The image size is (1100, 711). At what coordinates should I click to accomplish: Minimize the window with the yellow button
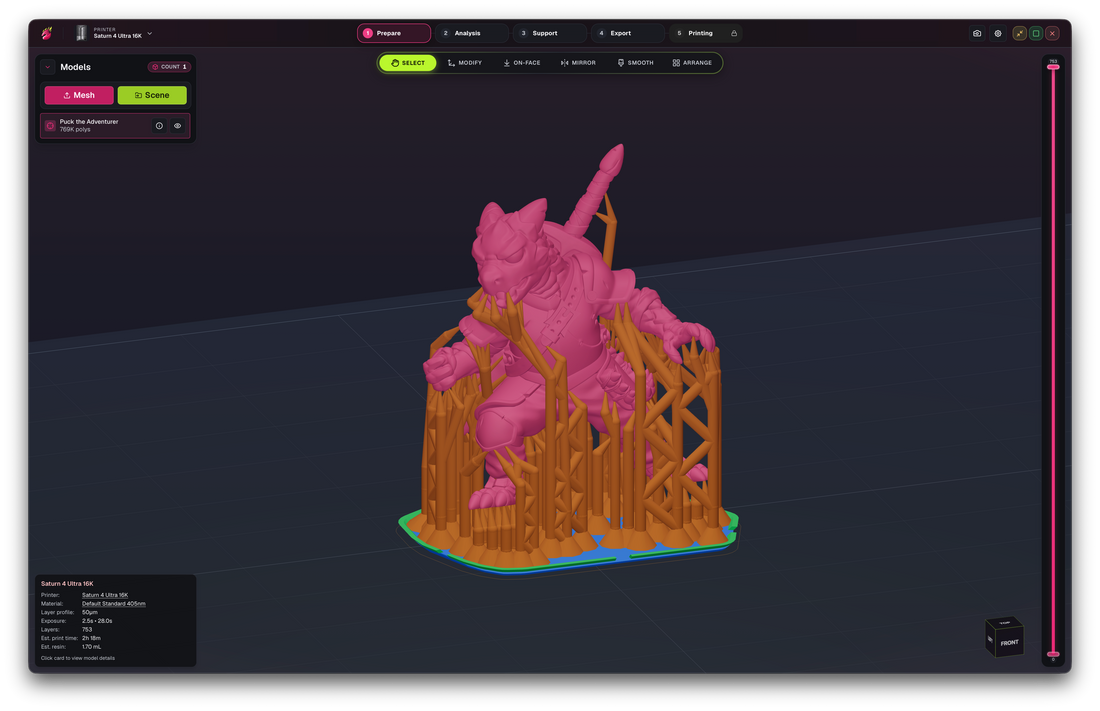(1019, 33)
